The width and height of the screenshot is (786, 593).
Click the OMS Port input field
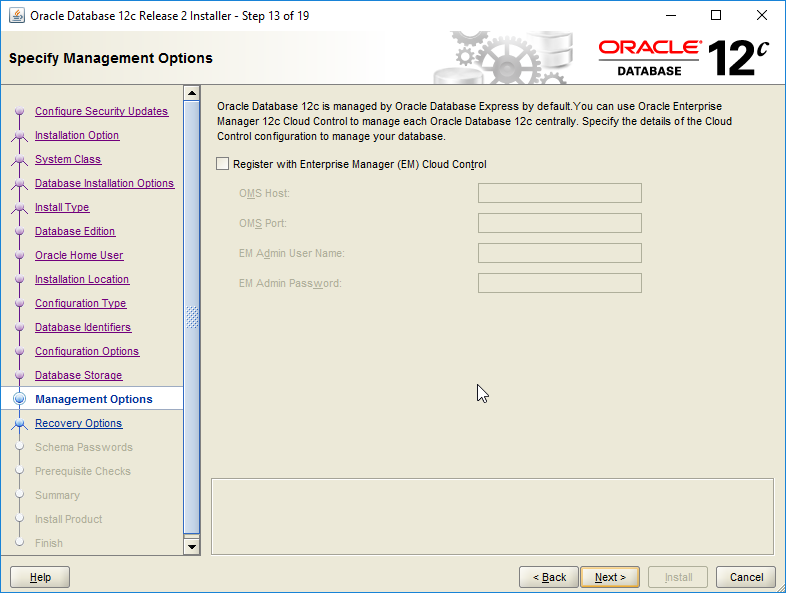559,223
